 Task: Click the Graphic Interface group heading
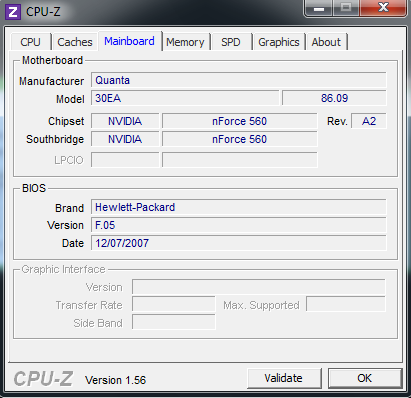[63, 269]
